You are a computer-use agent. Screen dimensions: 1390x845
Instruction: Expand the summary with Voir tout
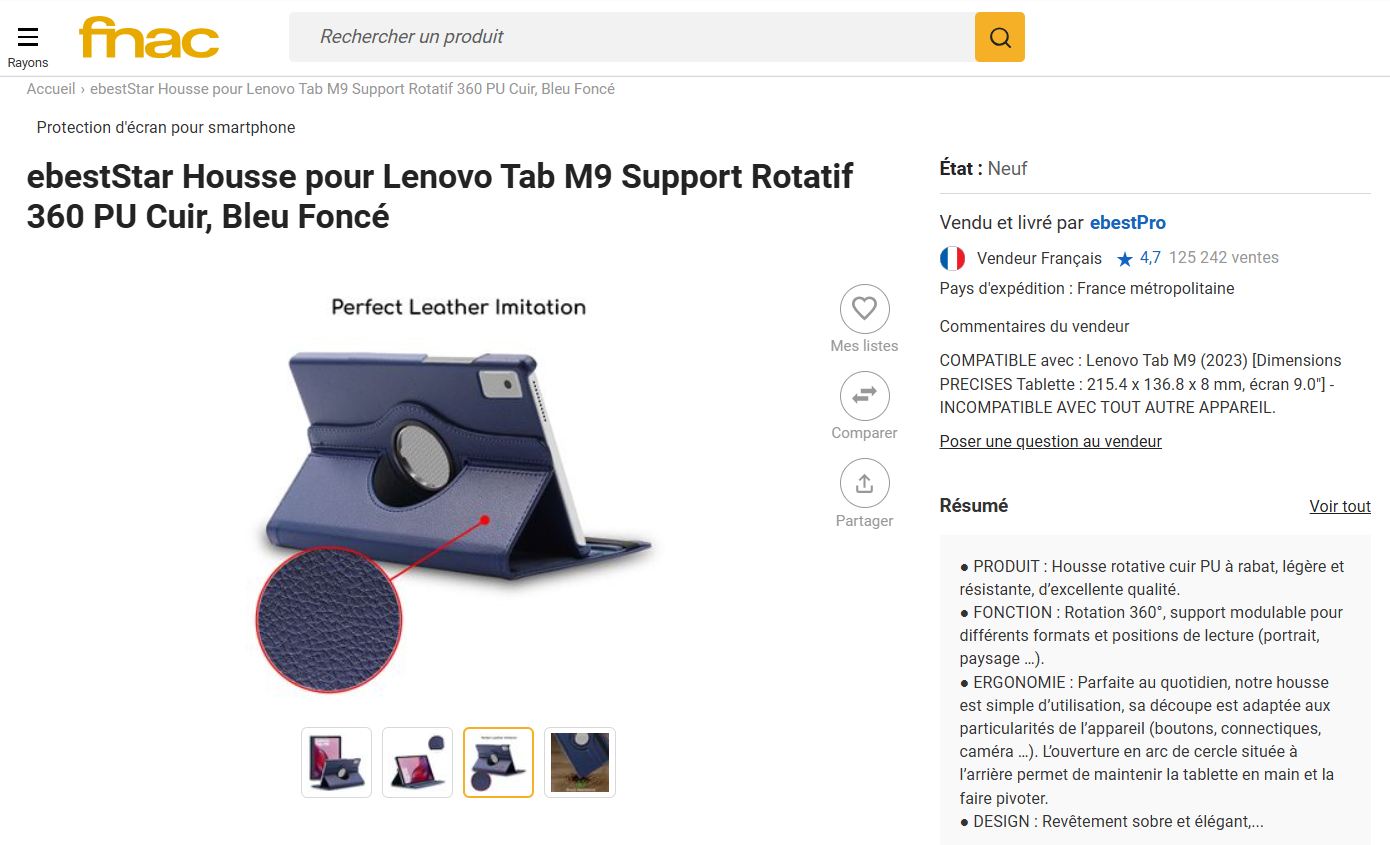point(1340,506)
